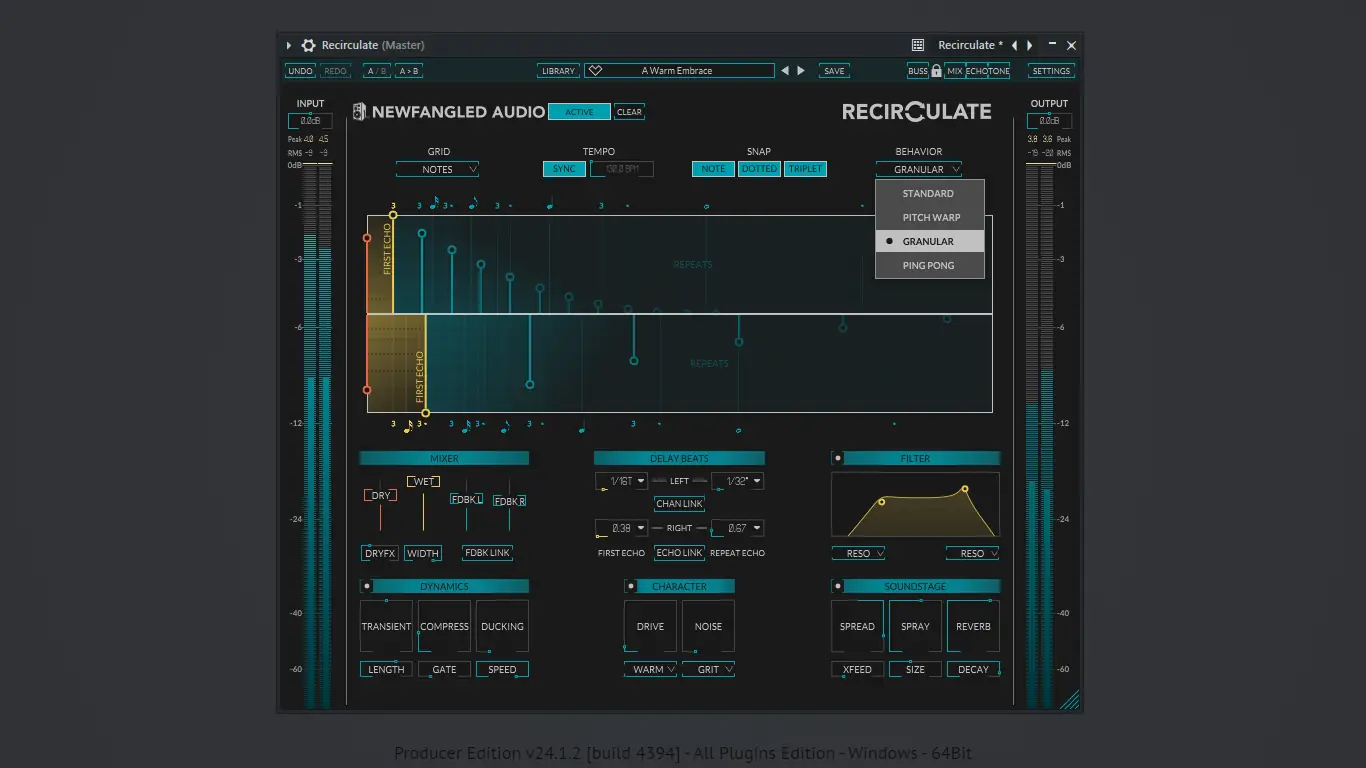Advance to the next preset with right arrow

click(801, 71)
